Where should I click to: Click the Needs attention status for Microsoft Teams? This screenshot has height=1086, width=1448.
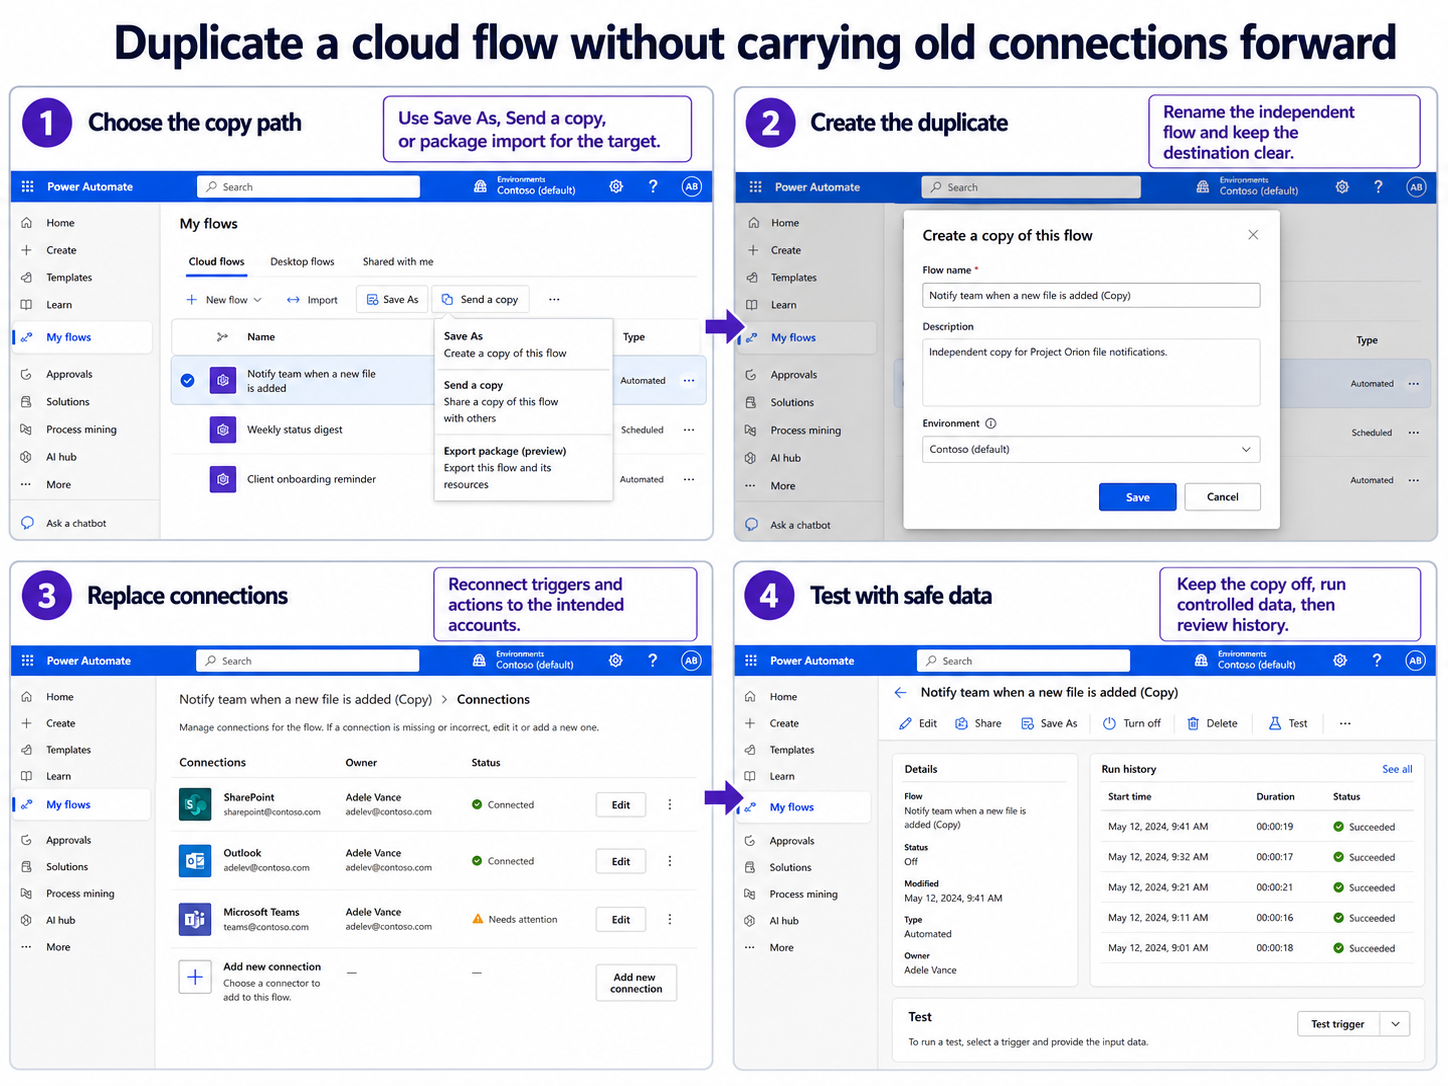tap(515, 919)
